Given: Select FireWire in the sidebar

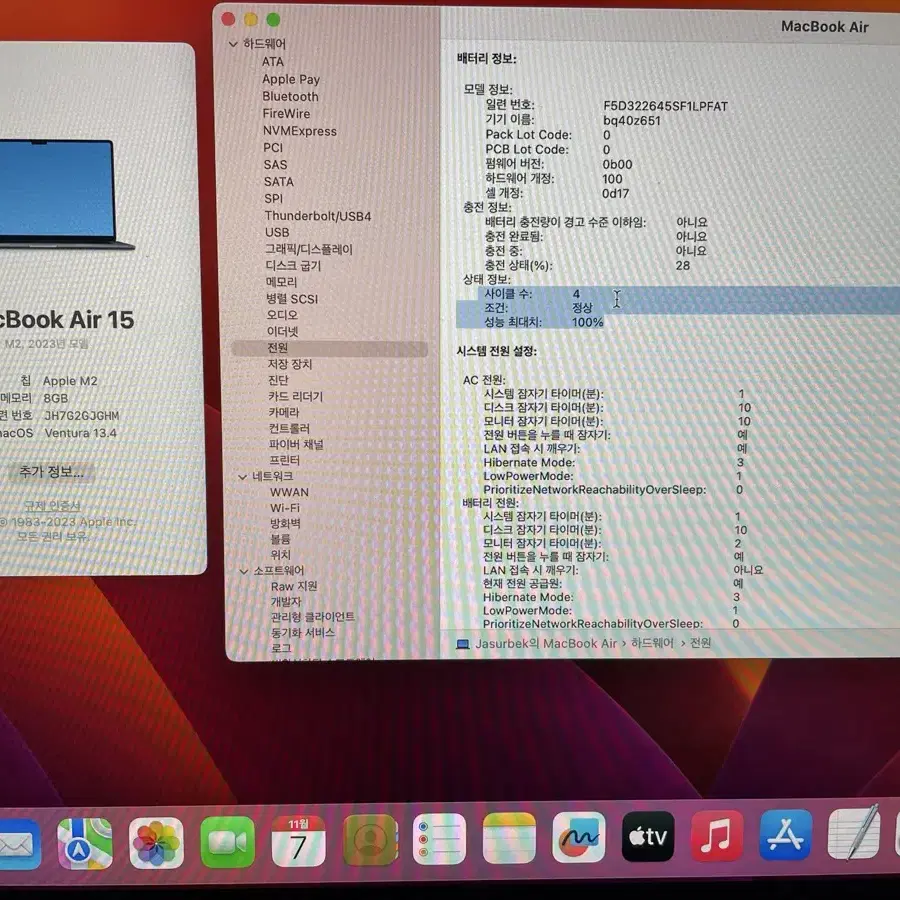Looking at the screenshot, I should [x=286, y=114].
